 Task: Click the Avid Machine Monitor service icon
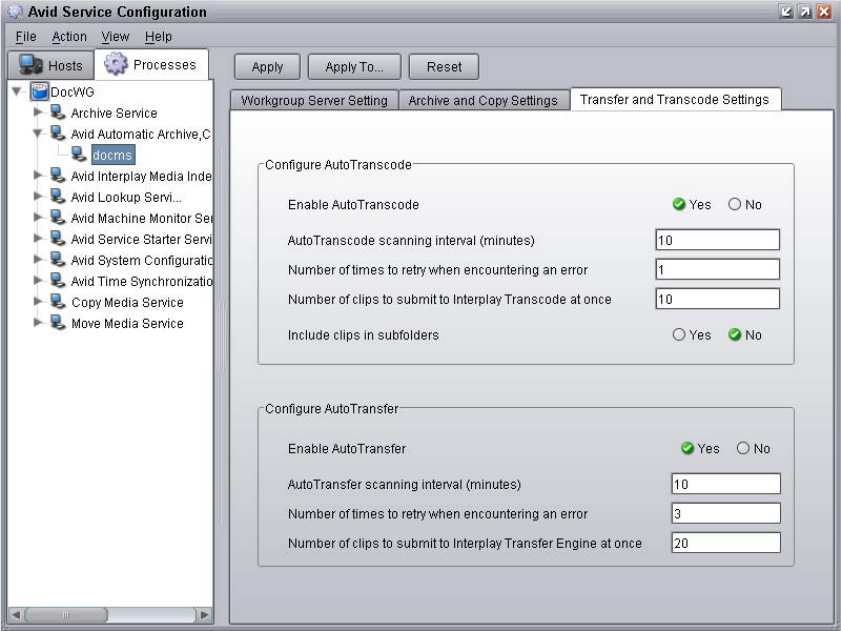click(58, 217)
